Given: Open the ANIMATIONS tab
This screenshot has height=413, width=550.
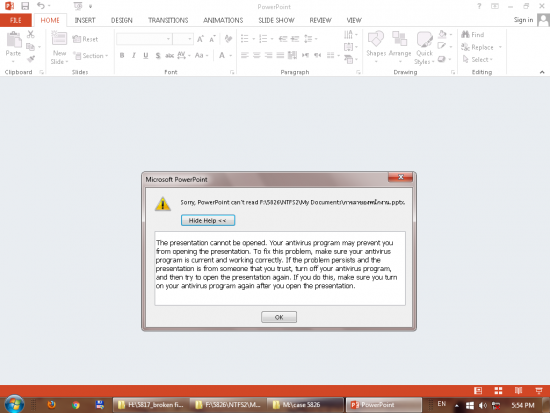Looking at the screenshot, I should (223, 20).
